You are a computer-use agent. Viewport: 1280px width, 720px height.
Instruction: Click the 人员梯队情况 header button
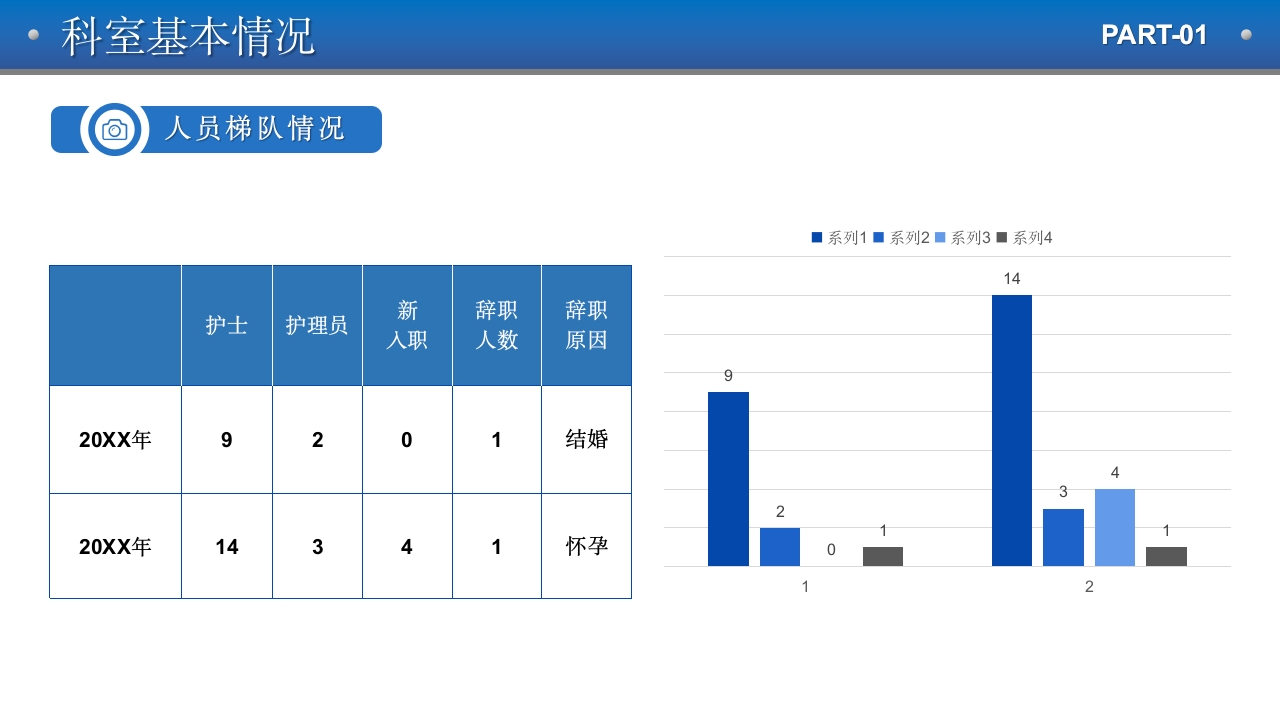pos(255,128)
